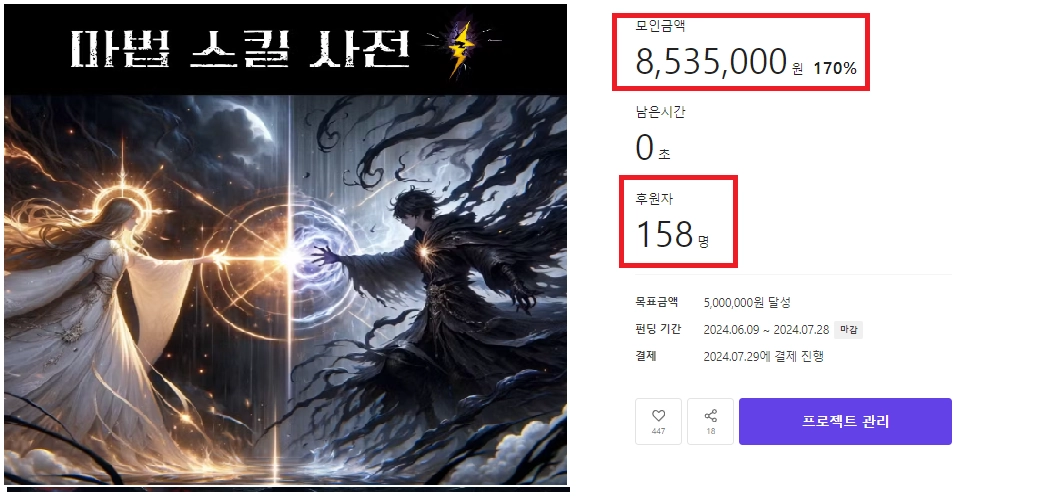This screenshot has height=498, width=1055.
Task: Click the 모인금액 label
Action: point(661,26)
